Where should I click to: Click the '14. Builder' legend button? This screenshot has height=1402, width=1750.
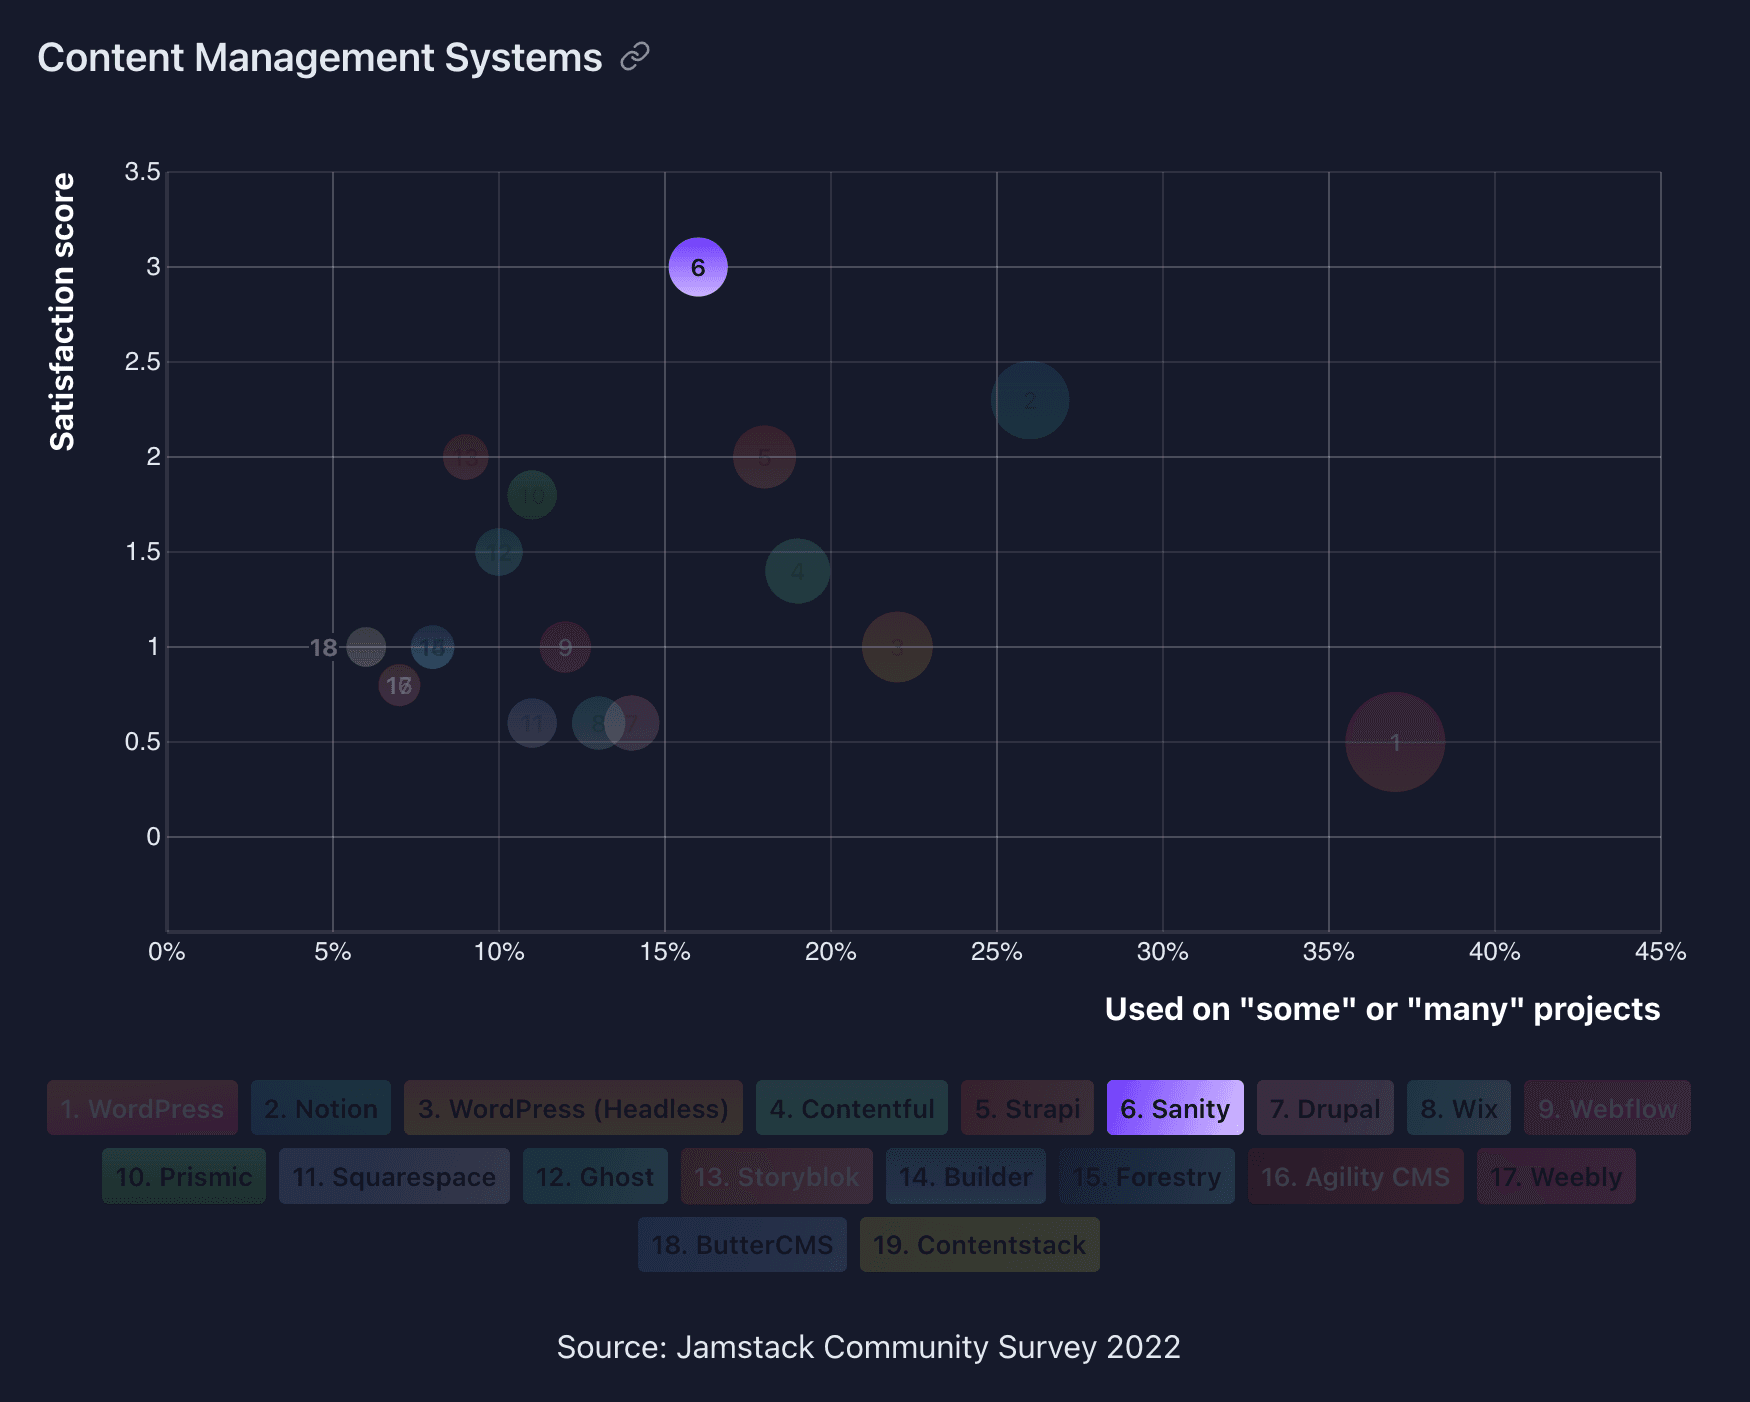(966, 1176)
